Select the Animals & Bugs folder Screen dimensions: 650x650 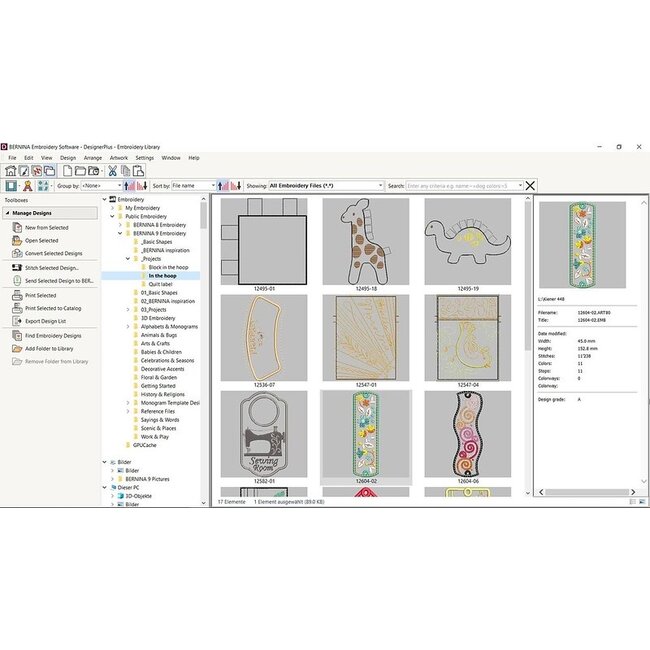point(159,335)
